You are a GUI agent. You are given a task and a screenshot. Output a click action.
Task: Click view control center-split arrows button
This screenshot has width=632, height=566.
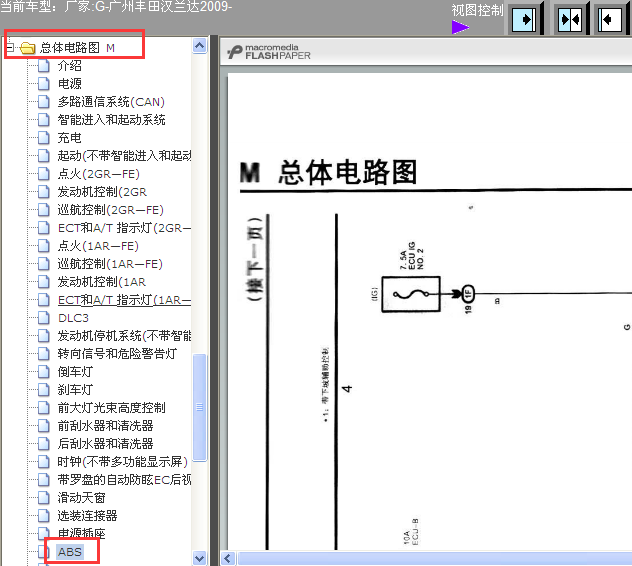pos(570,19)
